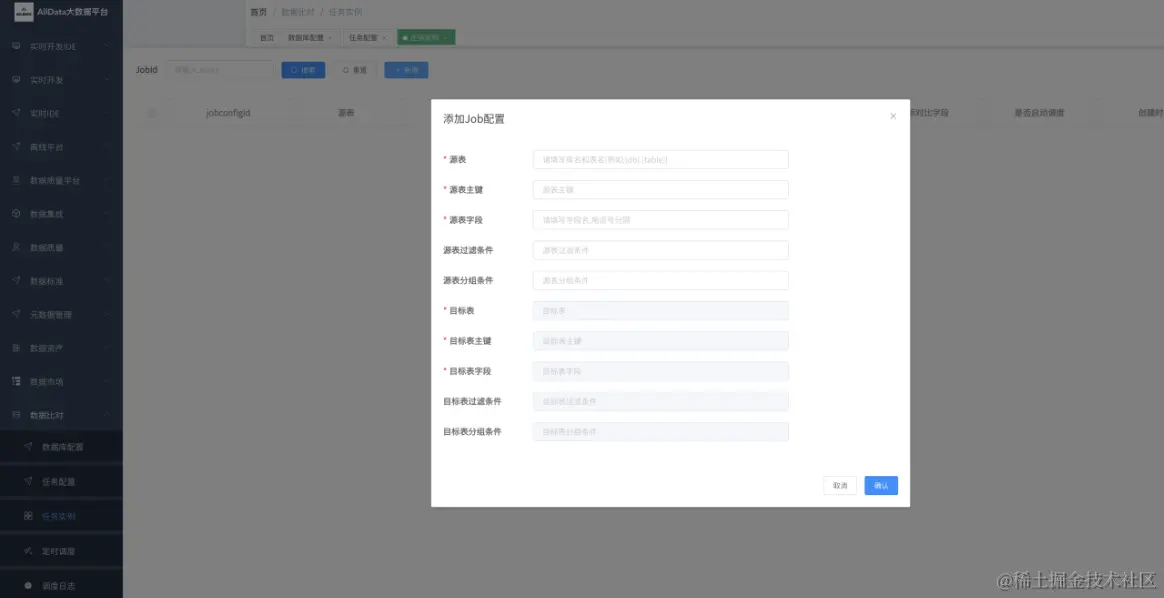The width and height of the screenshot is (1164, 598).
Task: Expand the 数据市场 menu chevron
Action: point(108,381)
